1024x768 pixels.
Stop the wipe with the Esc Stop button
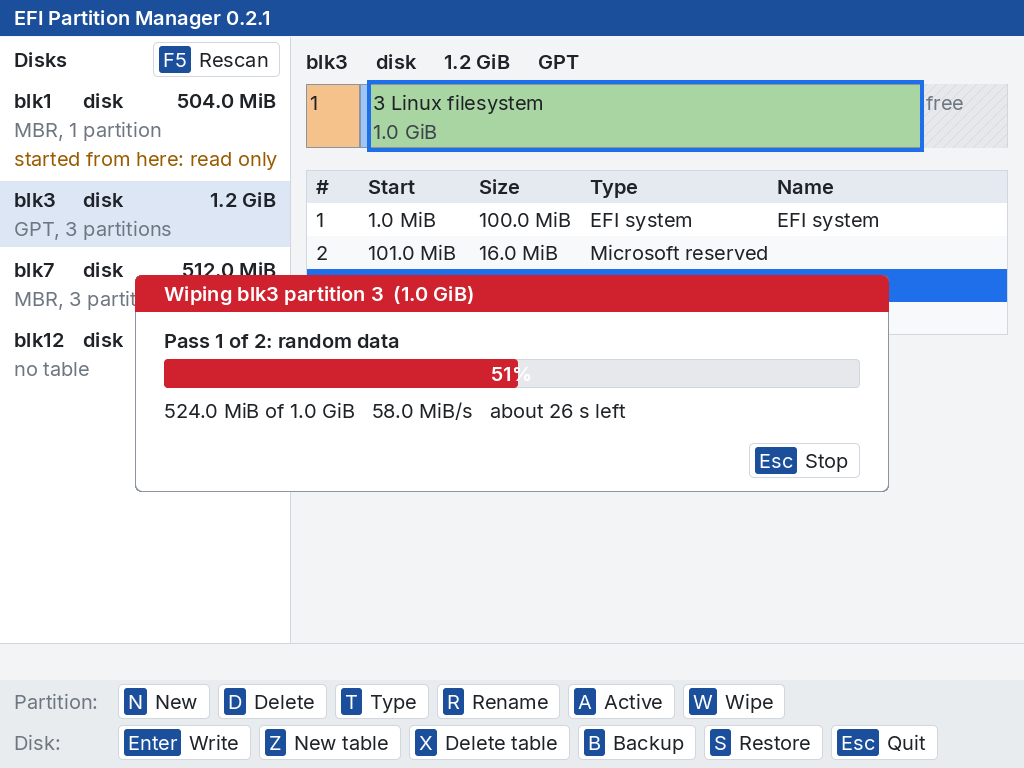[x=804, y=461]
